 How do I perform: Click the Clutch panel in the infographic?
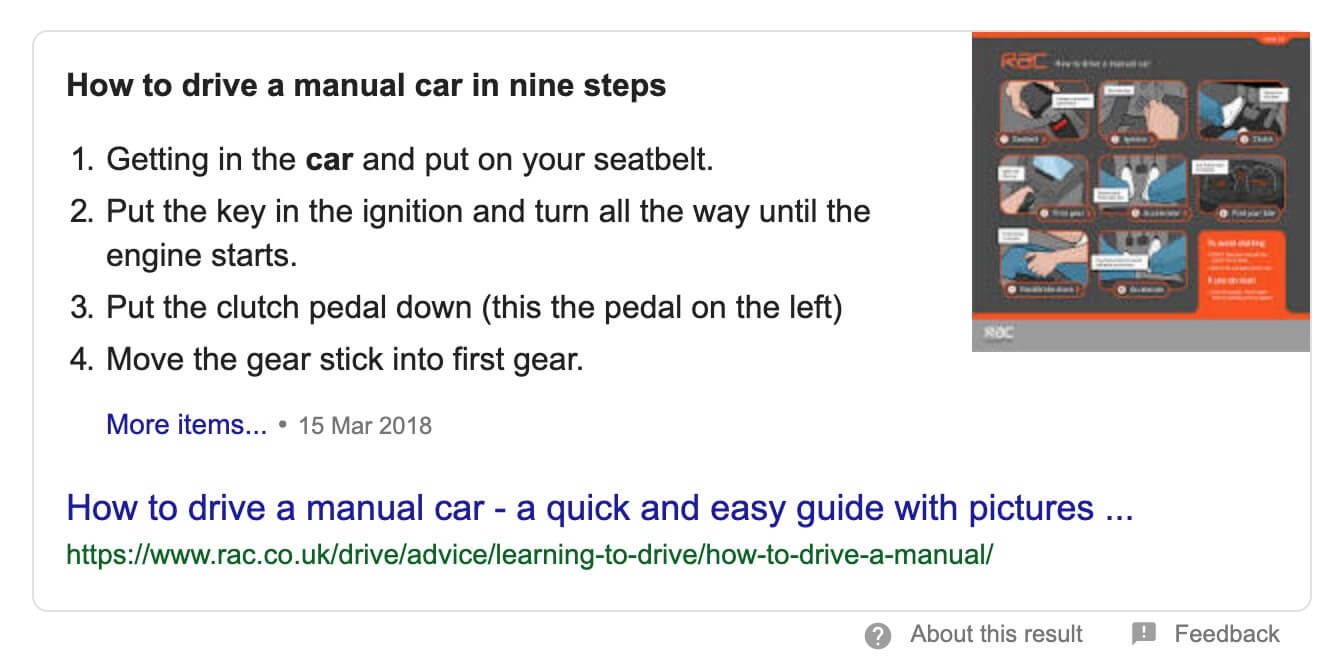pos(1239,113)
